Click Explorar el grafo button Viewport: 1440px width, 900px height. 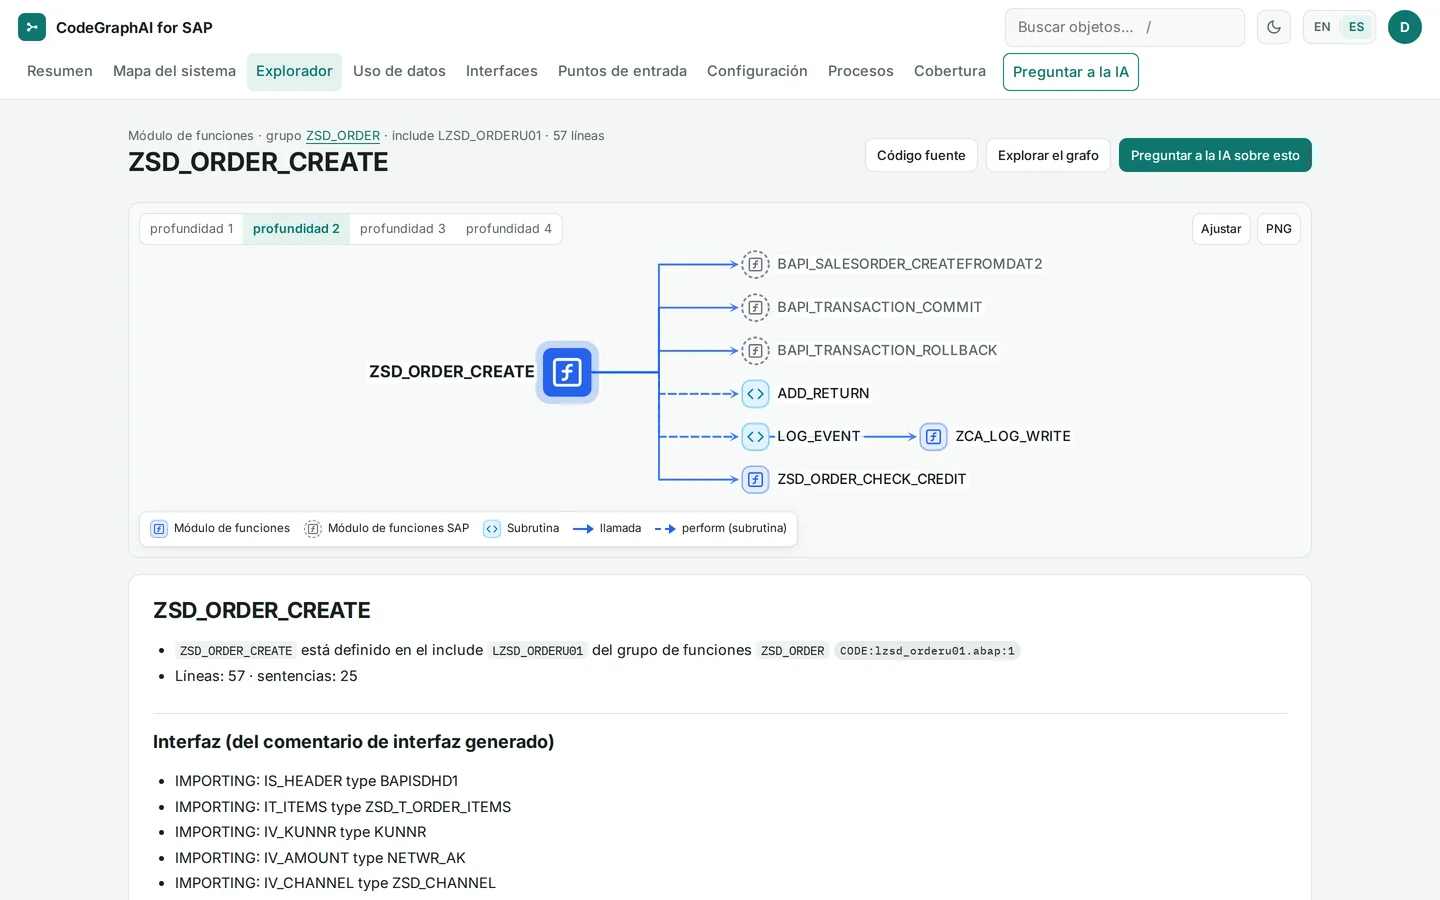tap(1048, 155)
